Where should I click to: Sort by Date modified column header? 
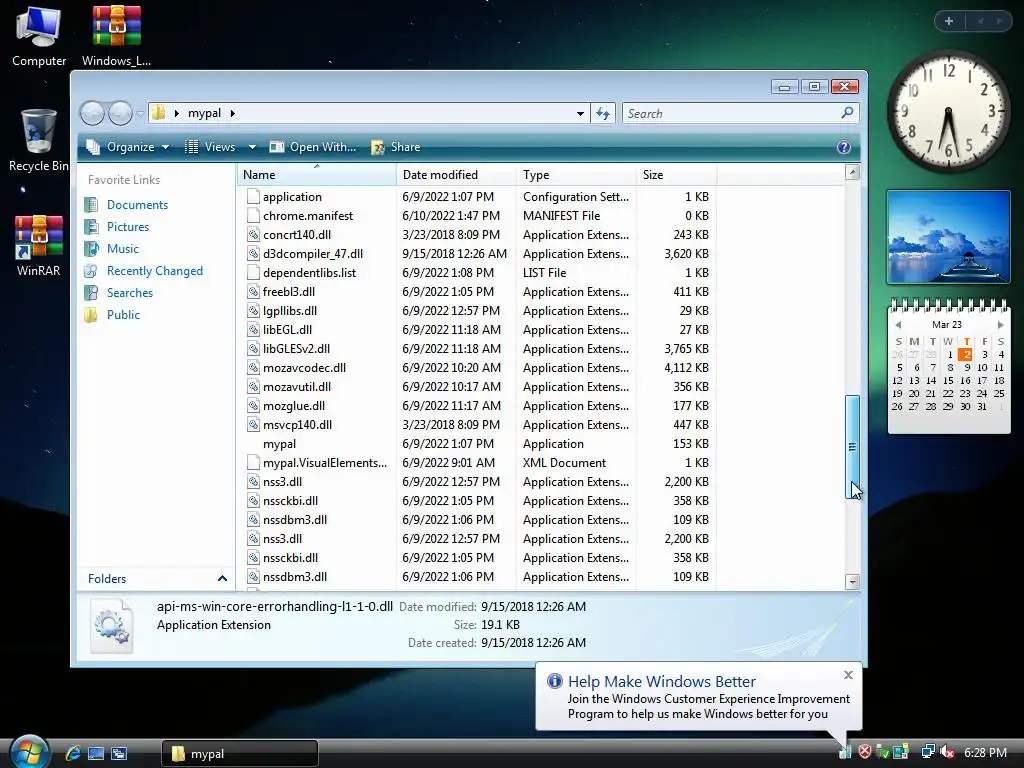click(456, 174)
